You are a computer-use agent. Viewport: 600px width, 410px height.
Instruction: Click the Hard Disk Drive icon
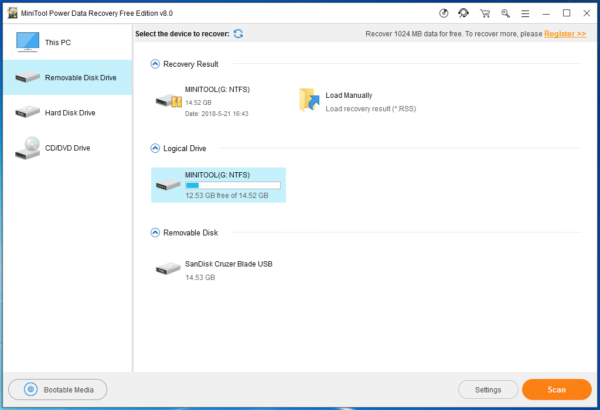pyautogui.click(x=28, y=112)
